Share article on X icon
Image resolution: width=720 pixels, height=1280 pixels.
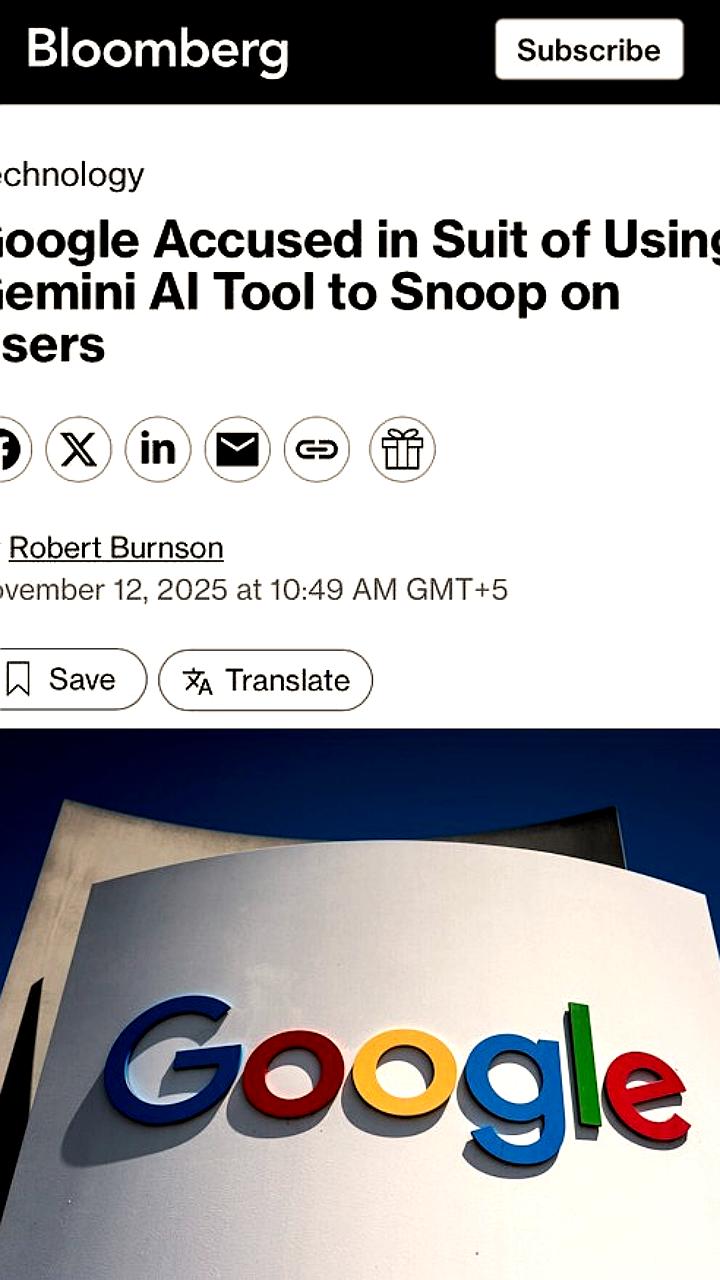point(78,450)
